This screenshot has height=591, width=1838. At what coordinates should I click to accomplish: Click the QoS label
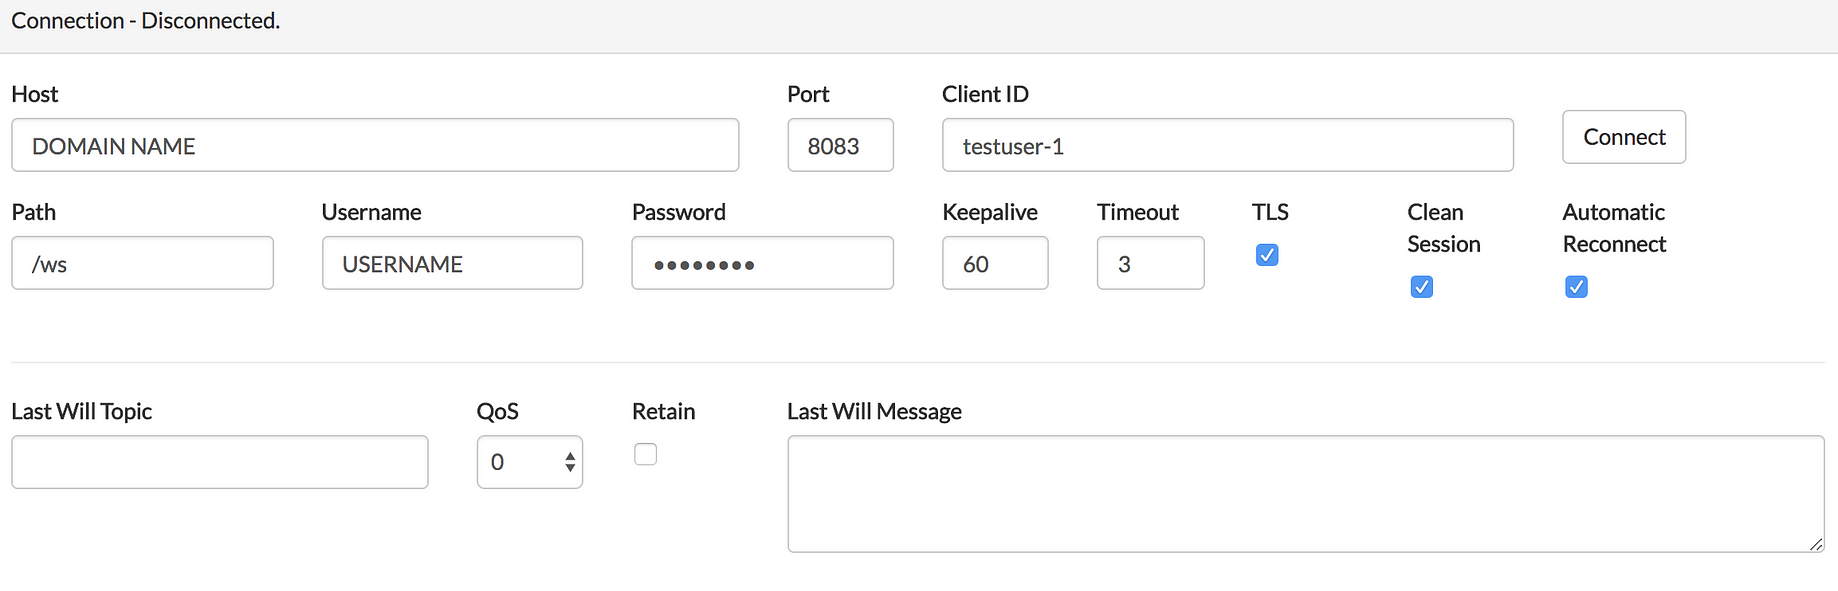498,412
